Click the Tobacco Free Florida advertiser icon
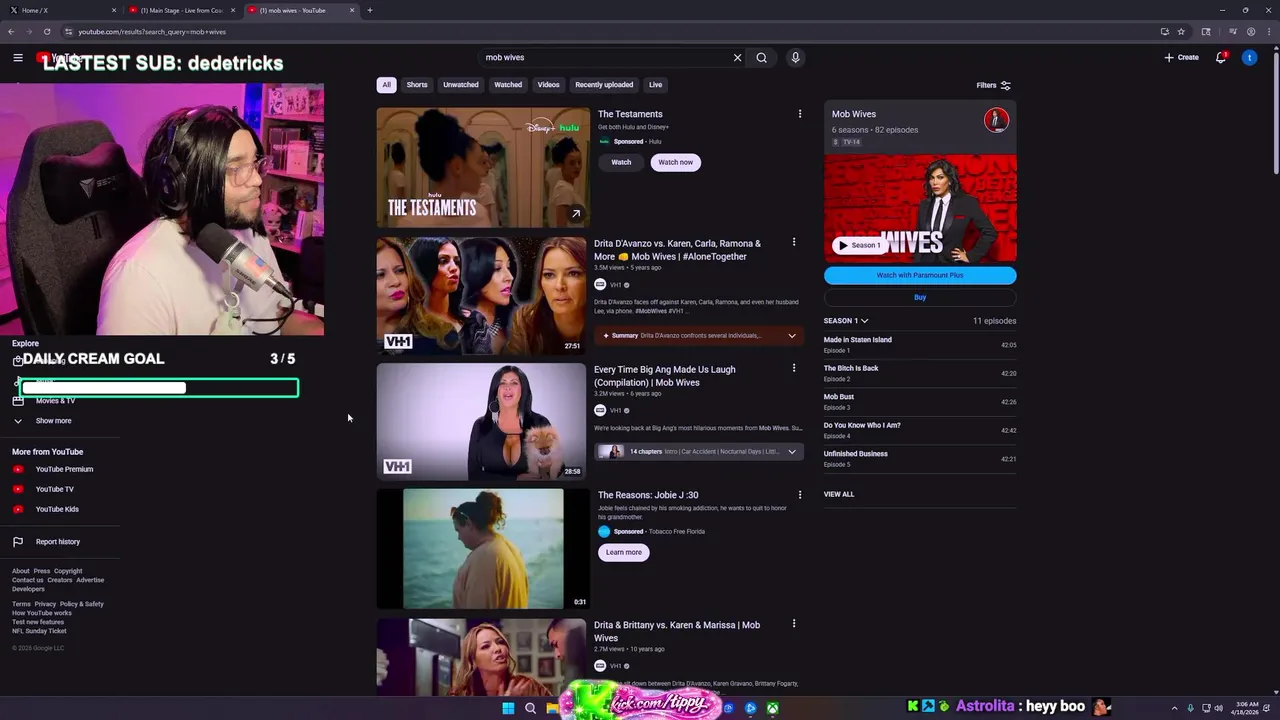 [604, 531]
